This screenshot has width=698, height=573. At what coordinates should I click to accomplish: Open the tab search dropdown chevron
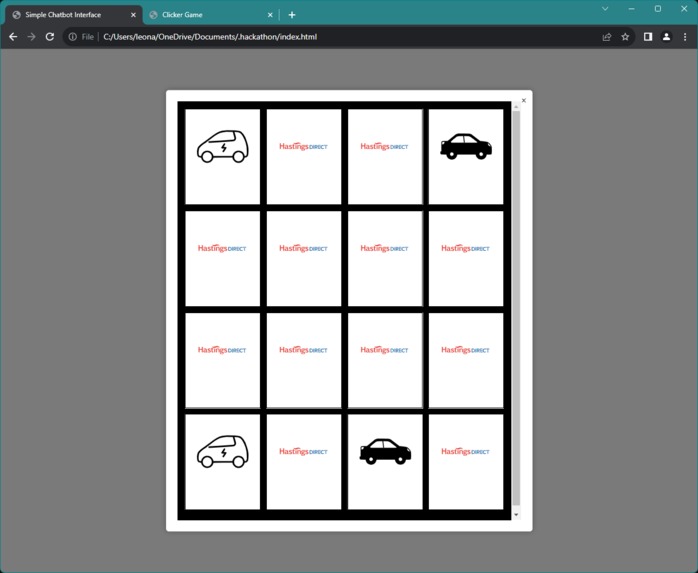605,9
